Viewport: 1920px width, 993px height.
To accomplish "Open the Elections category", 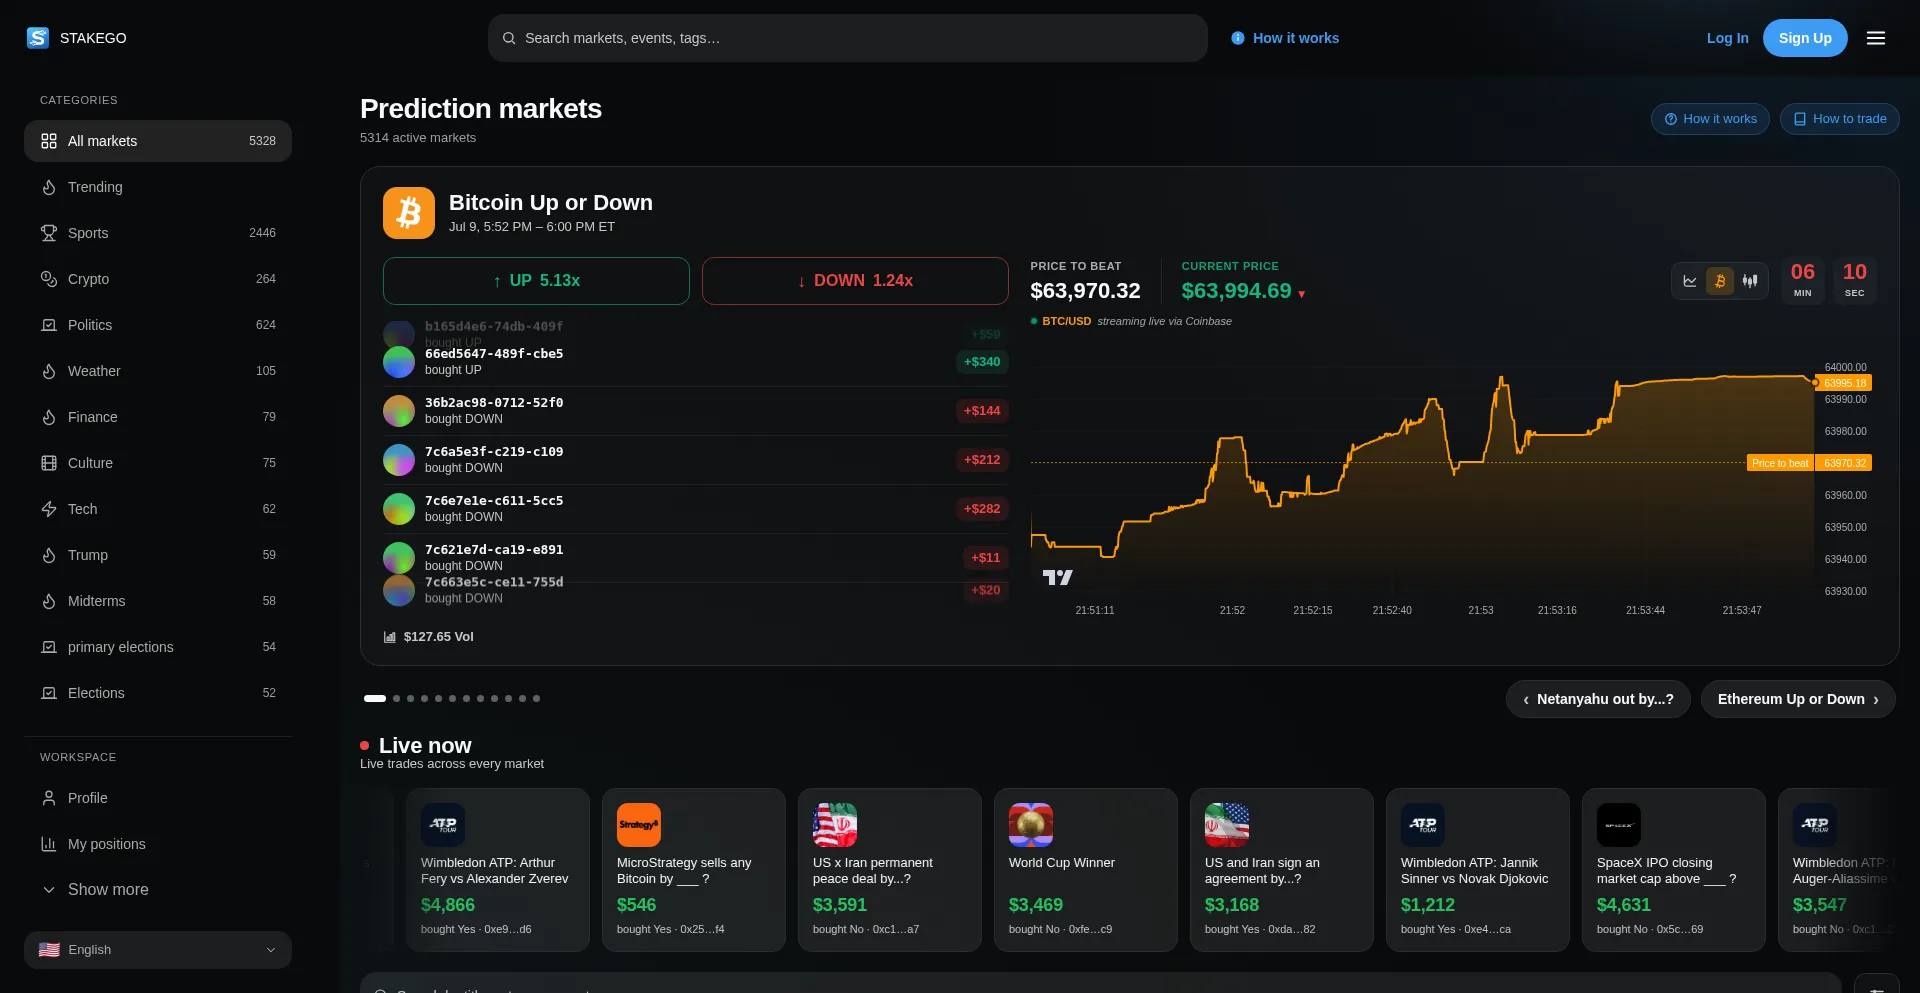I will click(x=158, y=693).
